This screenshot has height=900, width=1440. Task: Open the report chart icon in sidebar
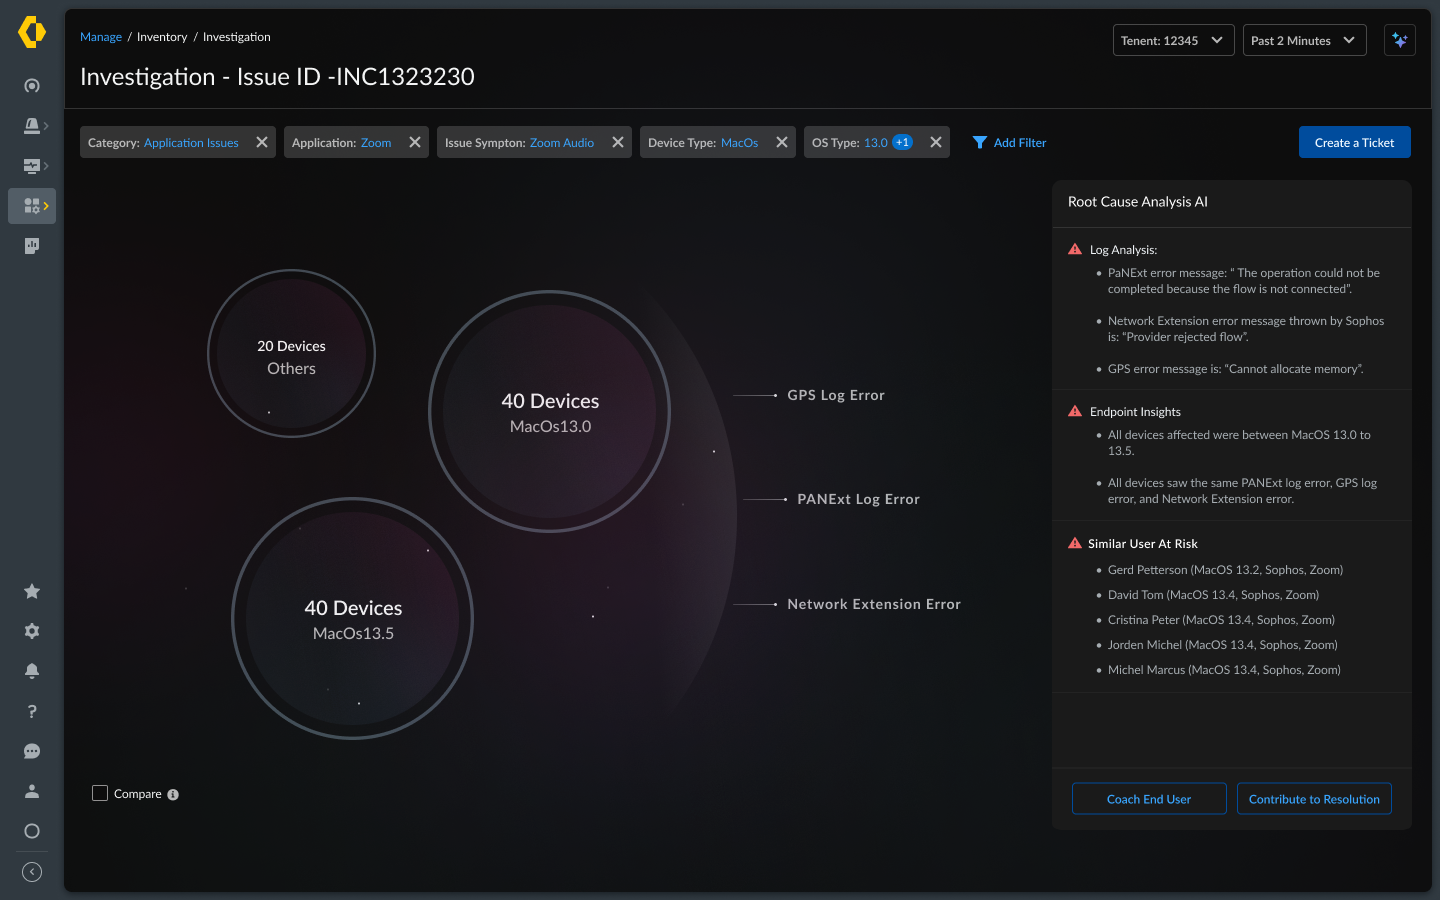pos(32,246)
